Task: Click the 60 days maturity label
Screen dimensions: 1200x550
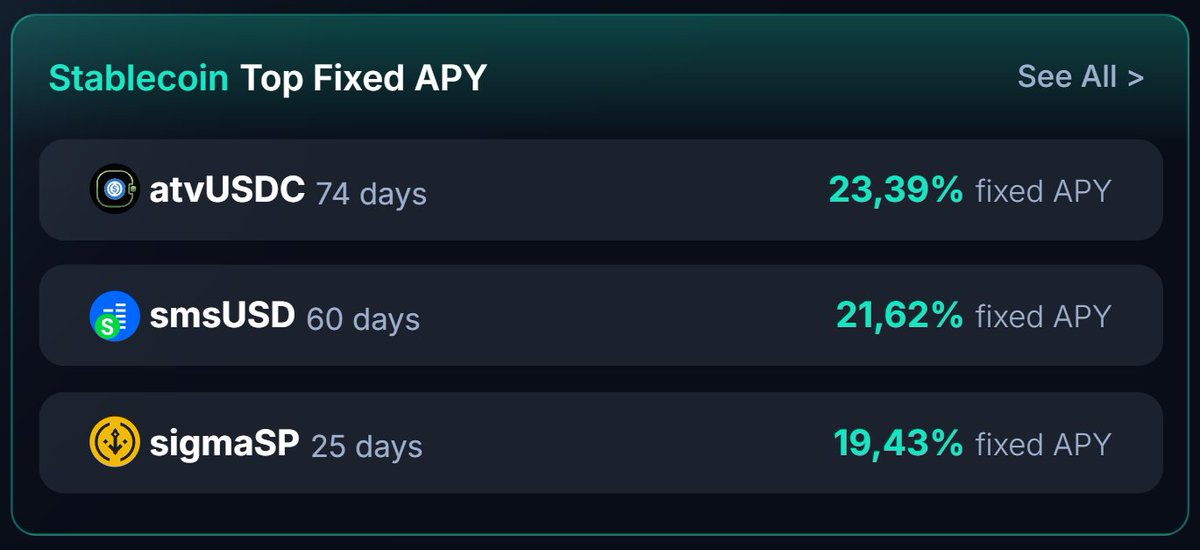Action: pyautogui.click(x=363, y=319)
